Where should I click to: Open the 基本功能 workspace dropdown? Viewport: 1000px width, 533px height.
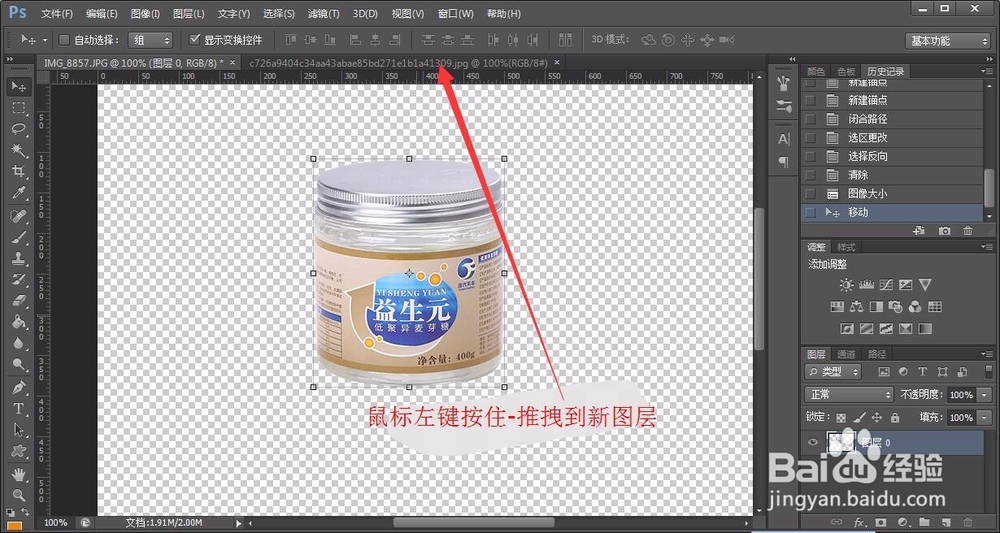click(x=947, y=40)
